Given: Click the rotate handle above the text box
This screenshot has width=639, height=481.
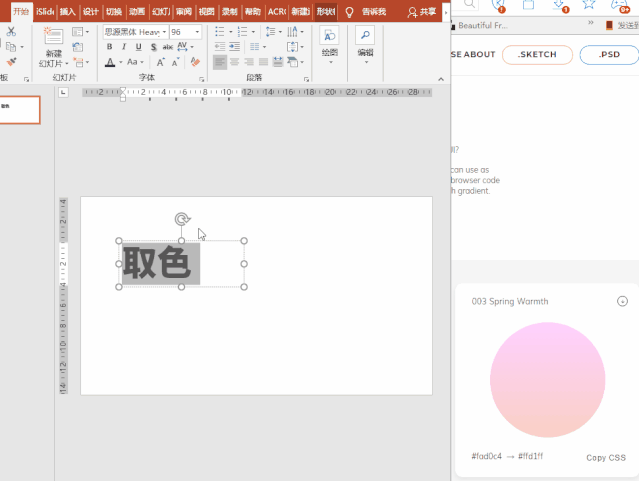Looking at the screenshot, I should point(182,219).
